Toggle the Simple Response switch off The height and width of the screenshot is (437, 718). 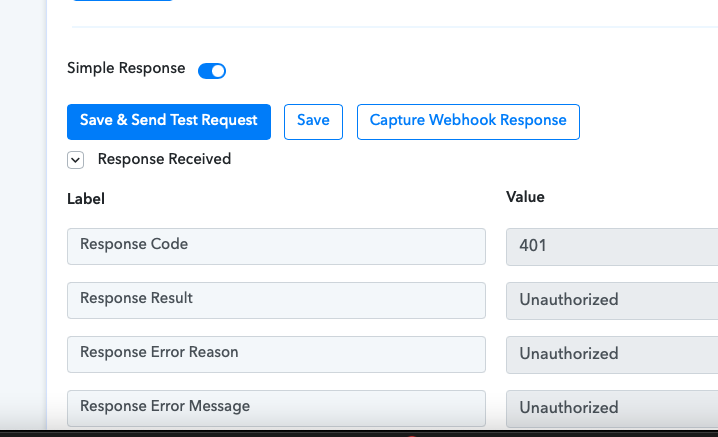click(212, 71)
